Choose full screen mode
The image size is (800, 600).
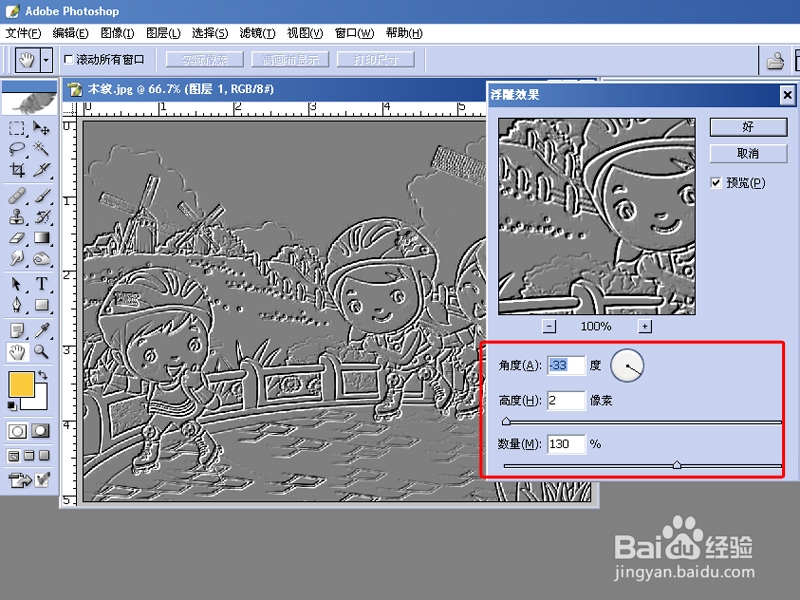click(45, 455)
